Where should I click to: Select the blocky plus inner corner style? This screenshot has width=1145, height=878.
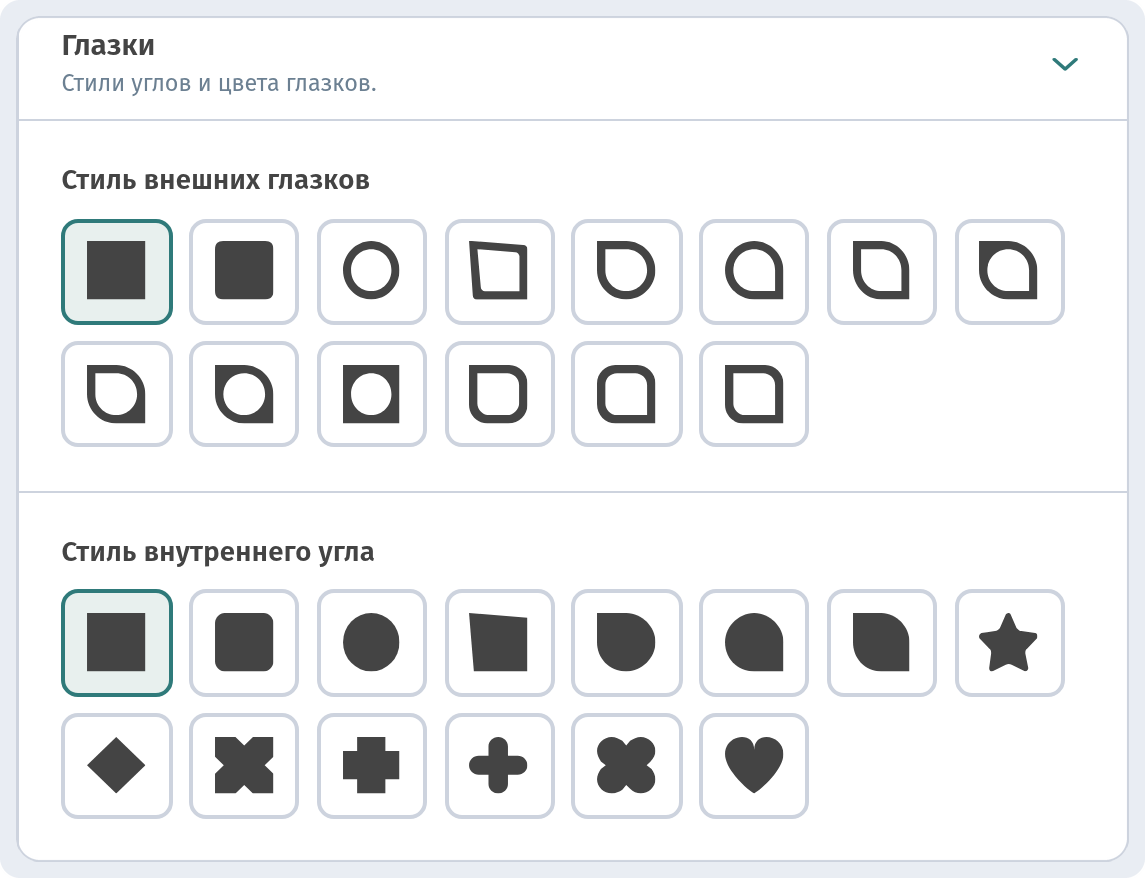click(372, 766)
